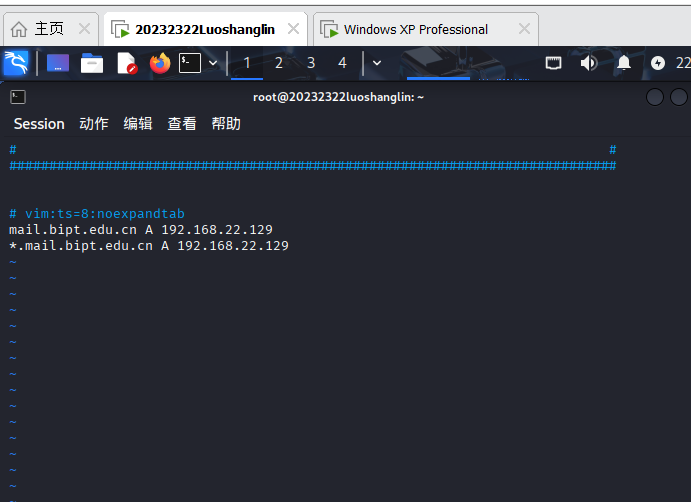
Task: Launch Firefox from the panel
Action: (x=160, y=63)
